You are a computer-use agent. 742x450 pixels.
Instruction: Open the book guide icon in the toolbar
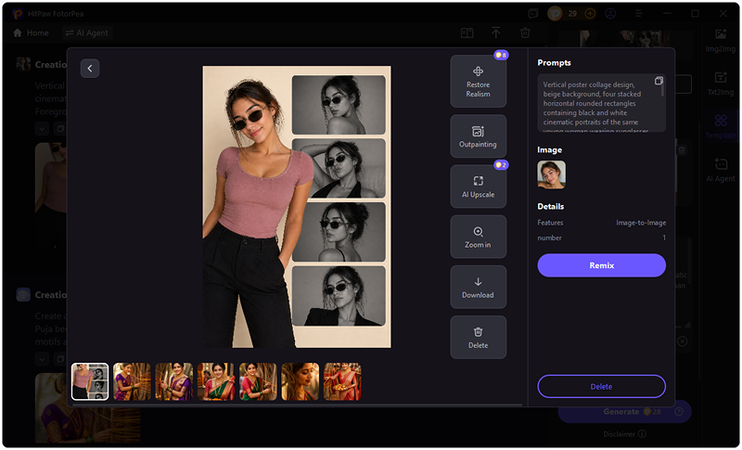[467, 33]
